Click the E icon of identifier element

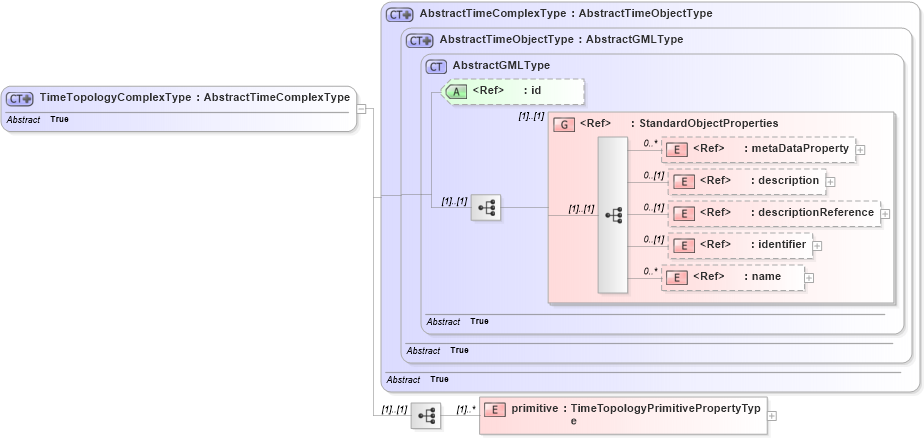[684, 245]
